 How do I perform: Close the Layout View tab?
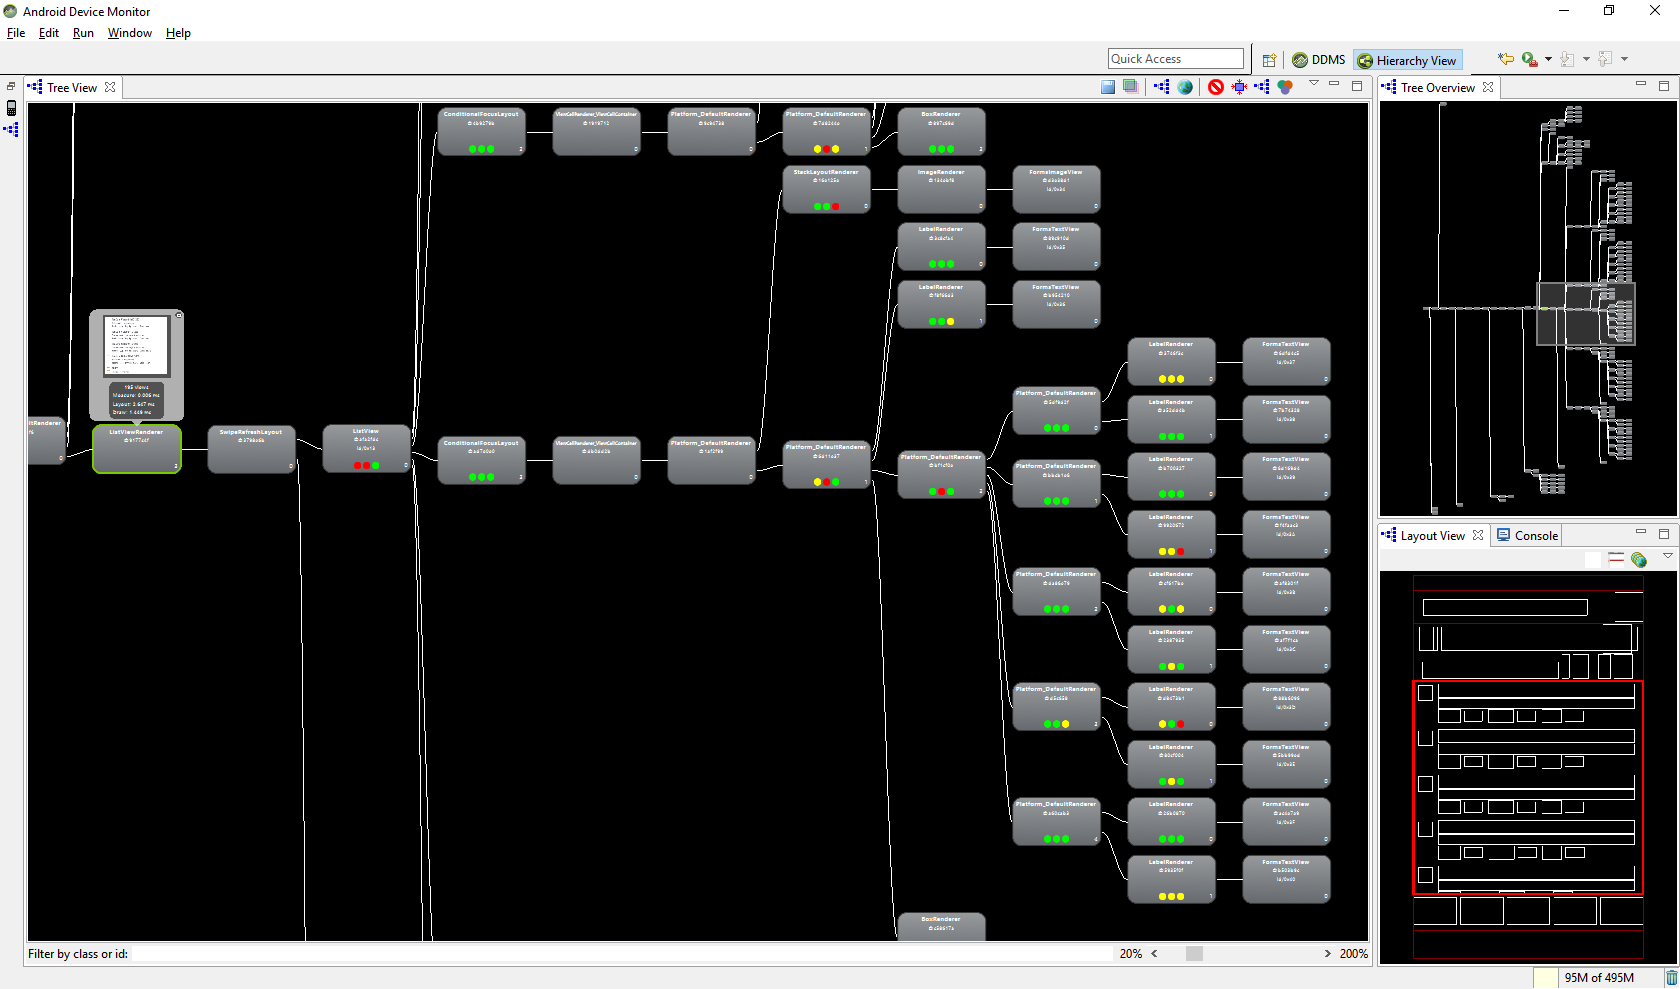(x=1478, y=535)
